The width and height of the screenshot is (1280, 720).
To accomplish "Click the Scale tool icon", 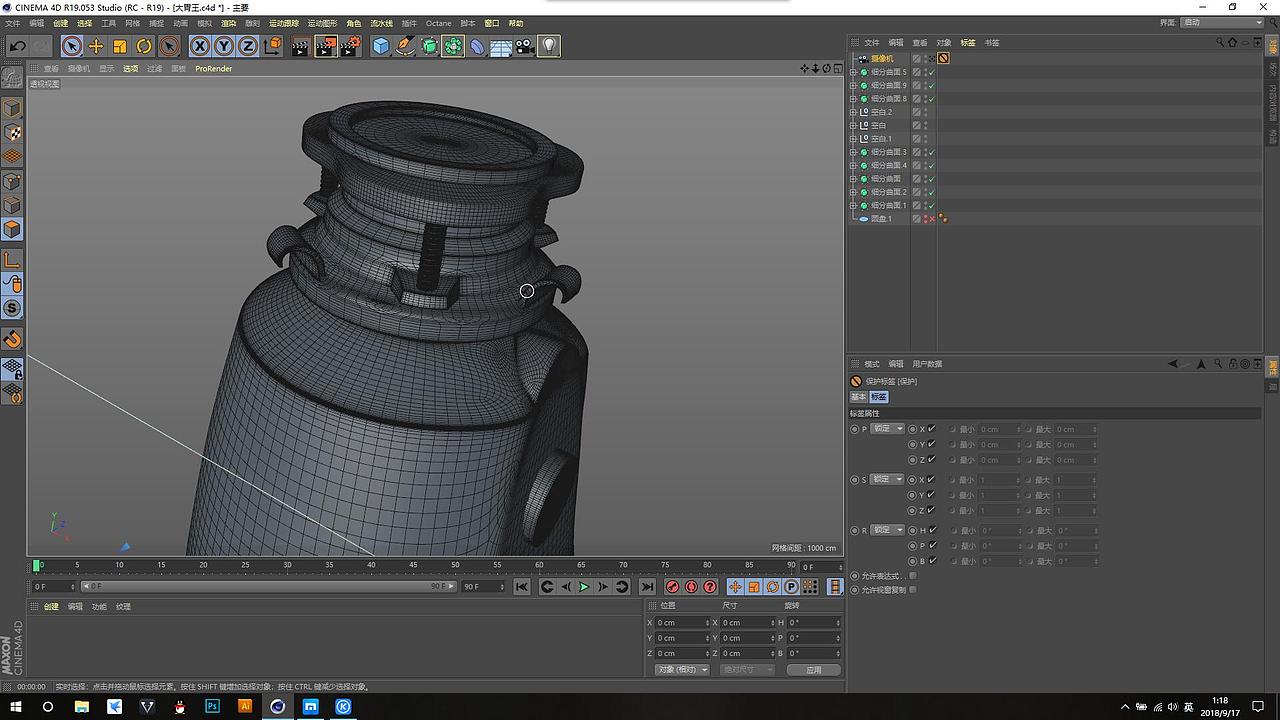I will pyautogui.click(x=120, y=46).
